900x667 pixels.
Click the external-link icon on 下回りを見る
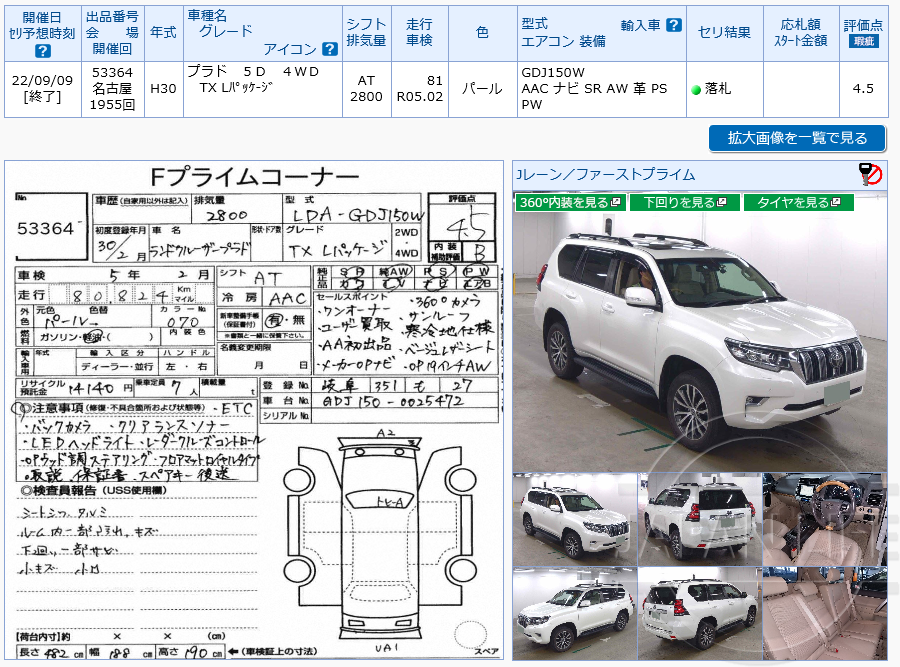(722, 203)
